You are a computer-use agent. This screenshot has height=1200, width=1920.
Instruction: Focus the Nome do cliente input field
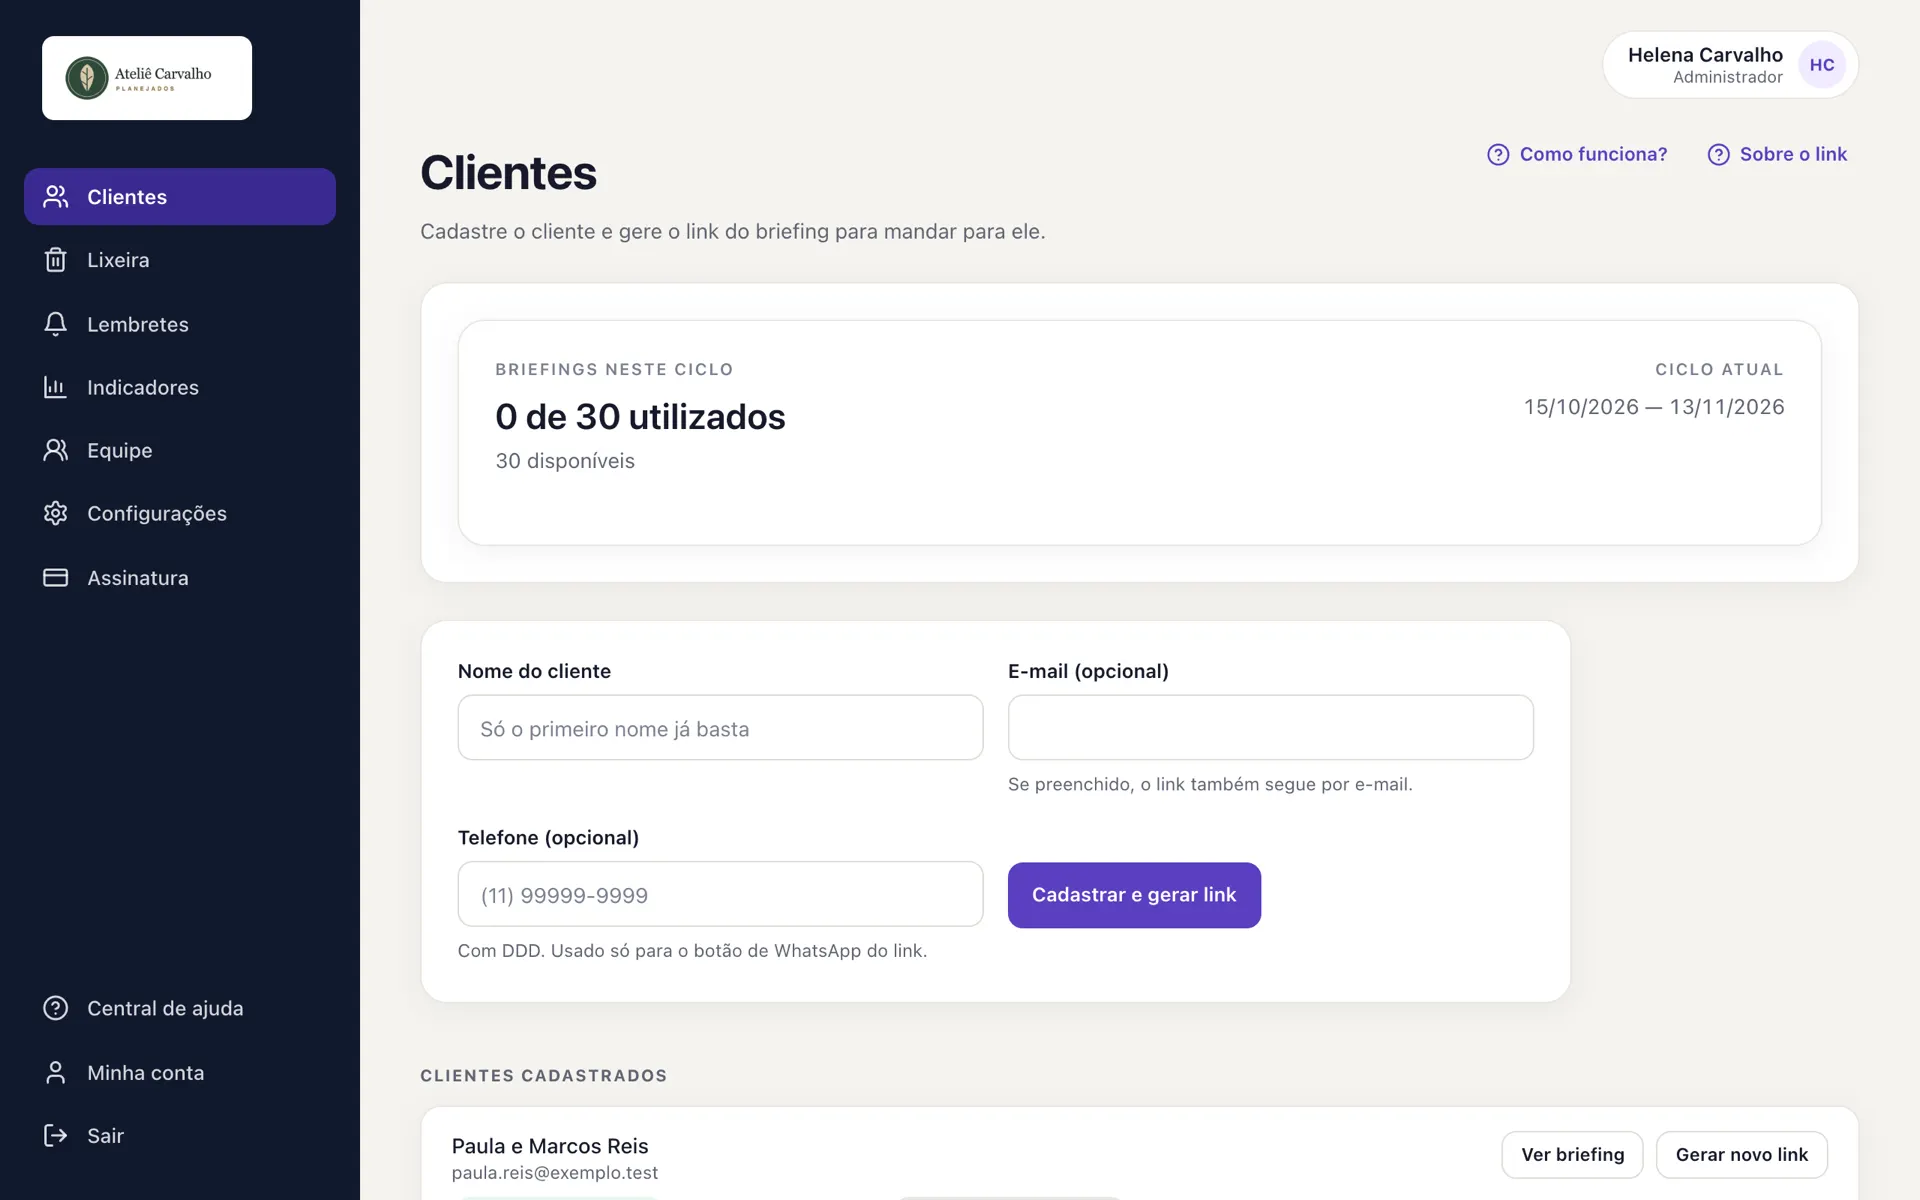720,728
